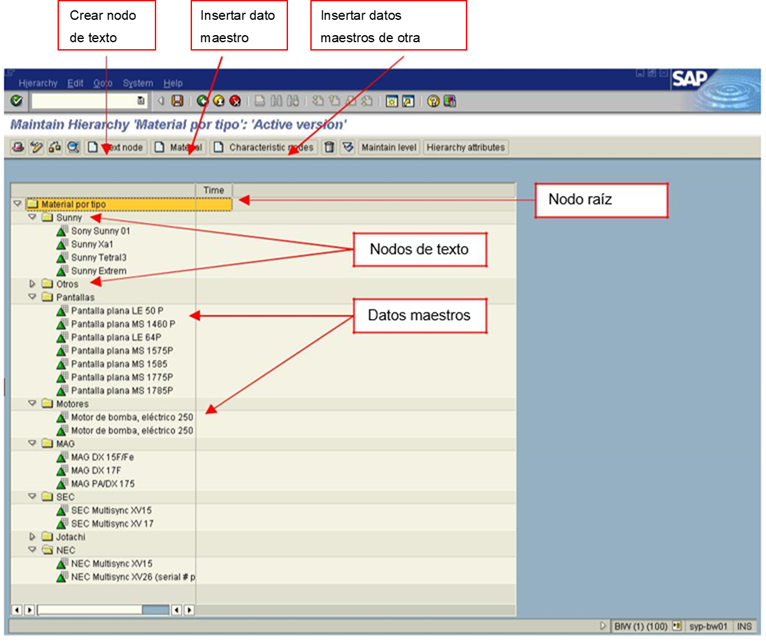Collapse the Sunny folder node
Viewport: 766px width, 642px height.
(32, 217)
